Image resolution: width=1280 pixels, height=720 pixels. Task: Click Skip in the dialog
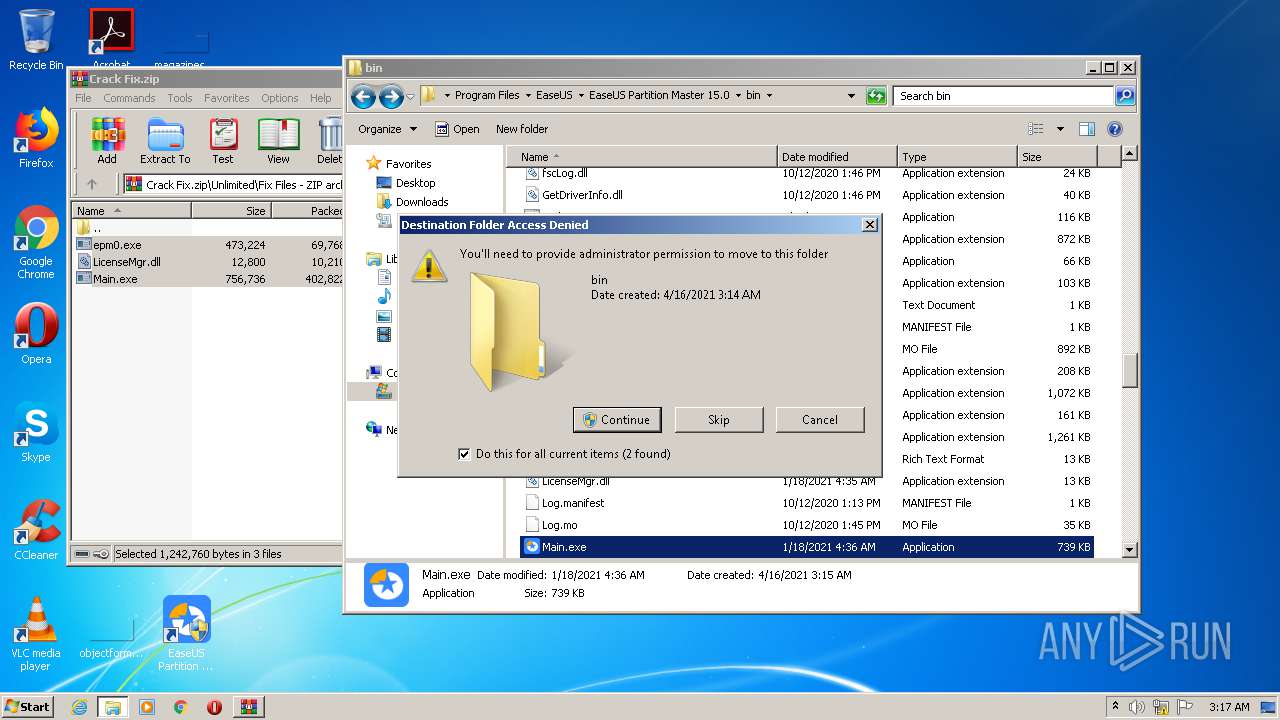point(719,420)
